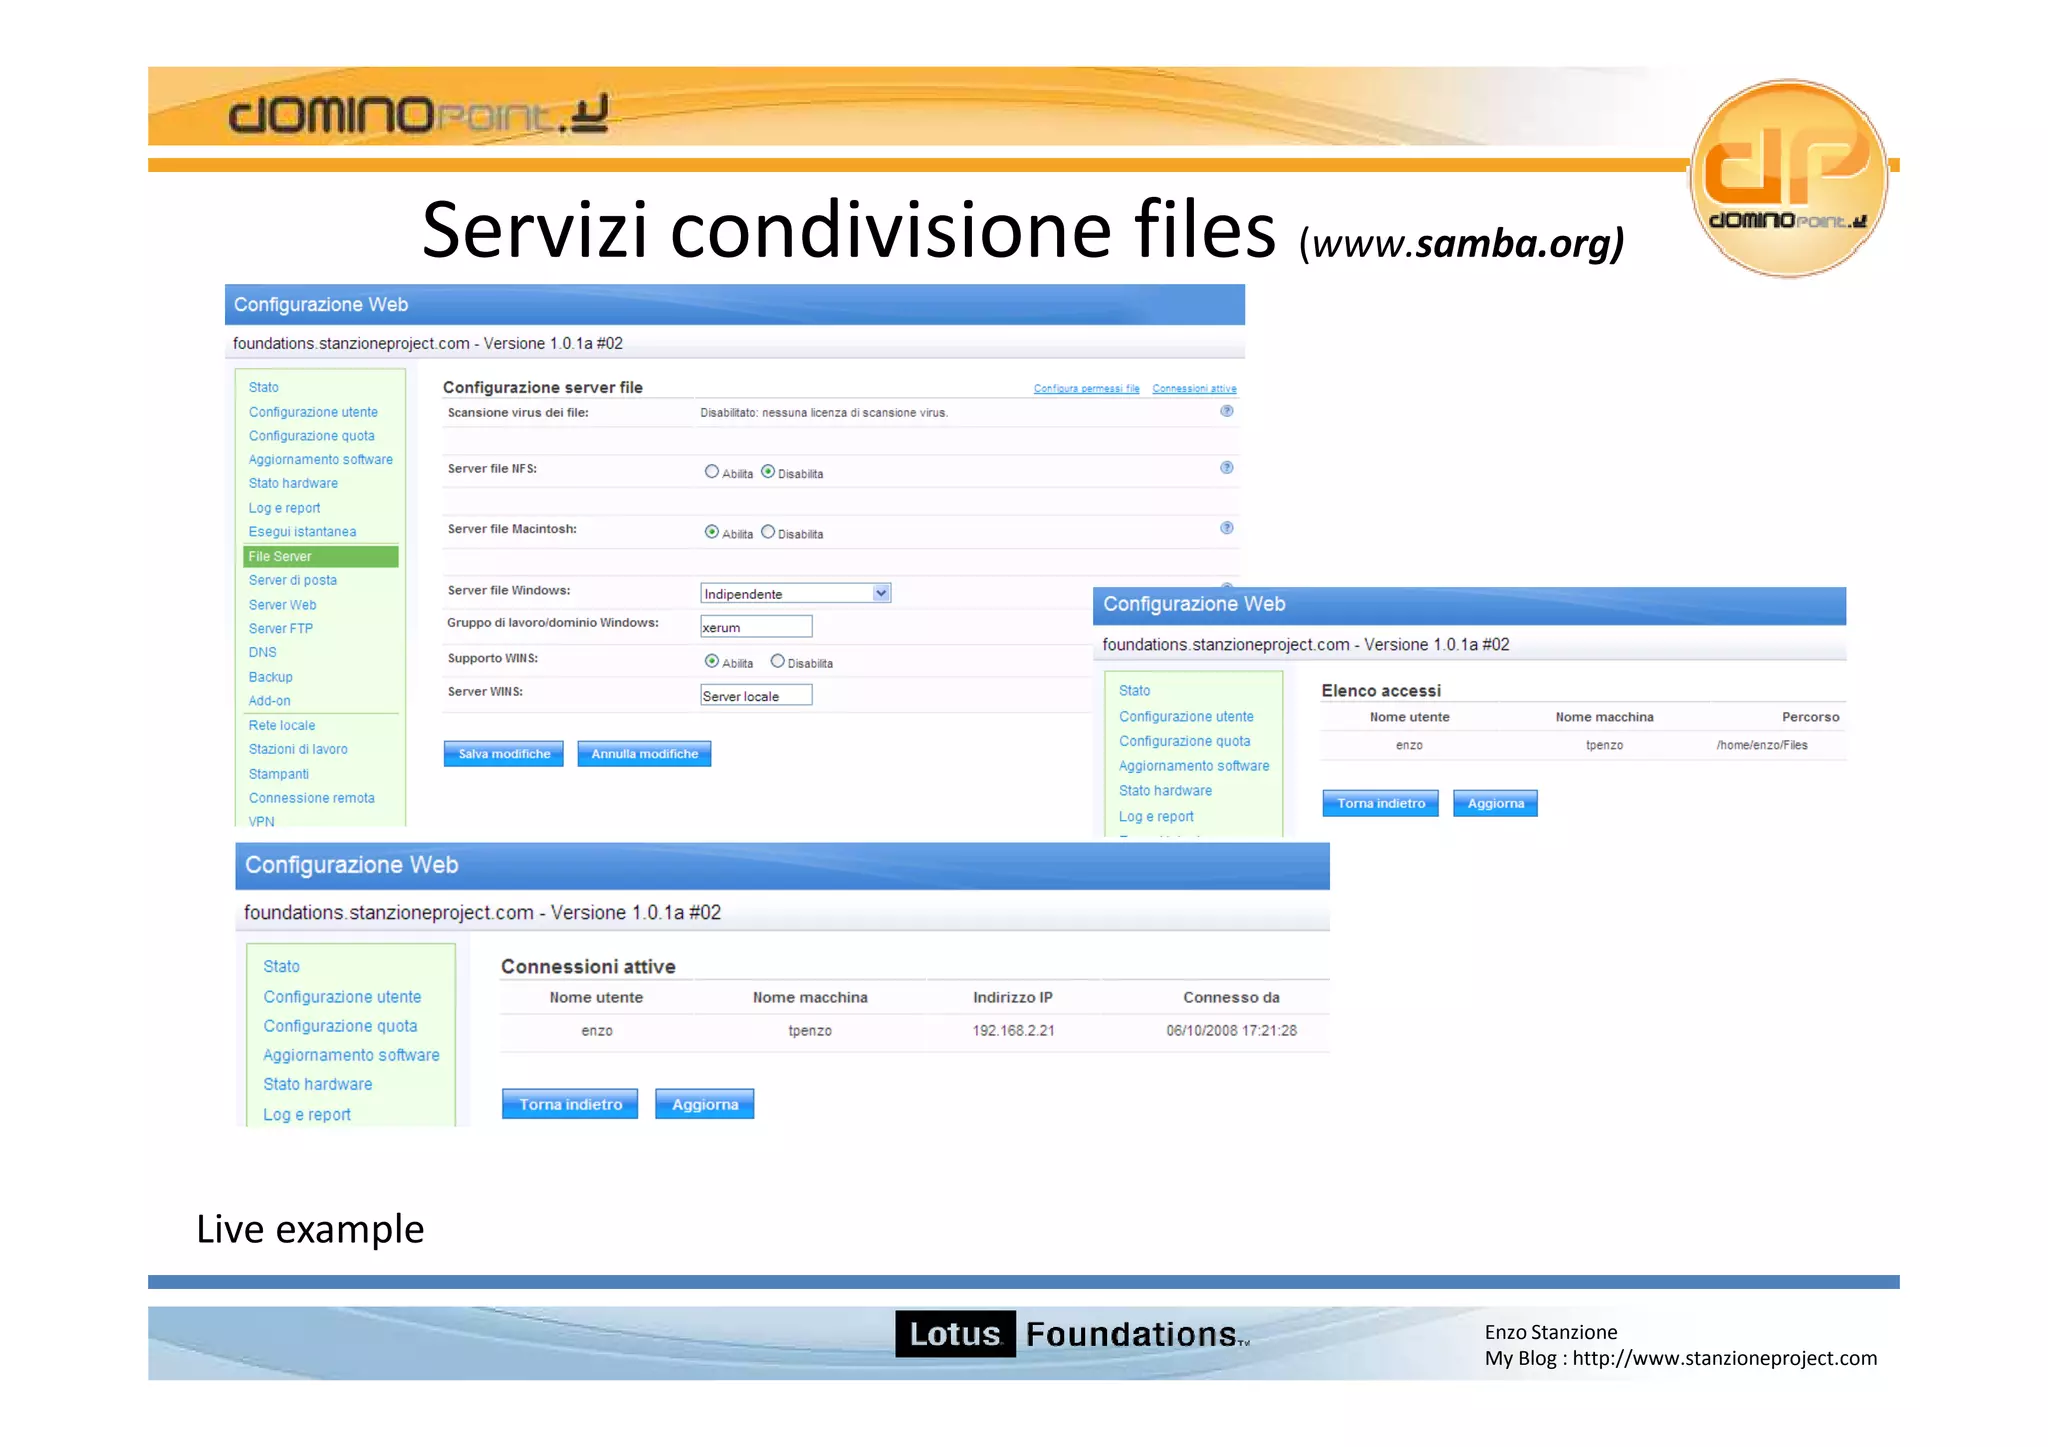Click the Gruppo di lavoro/dominio Windows field
Screen dimensions: 2048x1447
coord(756,627)
